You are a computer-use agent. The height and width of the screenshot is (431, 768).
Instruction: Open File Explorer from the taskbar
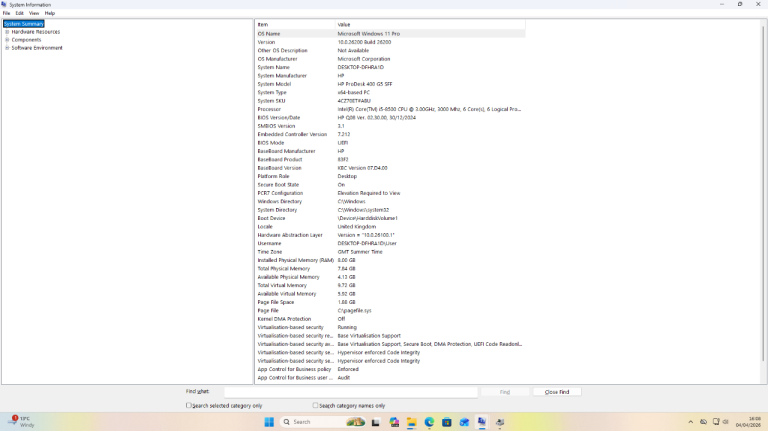click(412, 422)
